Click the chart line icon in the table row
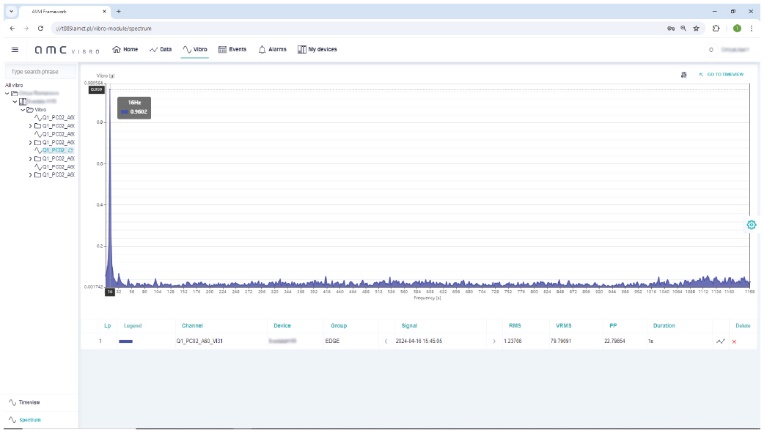Viewport: 764px width, 436px height. tap(720, 342)
